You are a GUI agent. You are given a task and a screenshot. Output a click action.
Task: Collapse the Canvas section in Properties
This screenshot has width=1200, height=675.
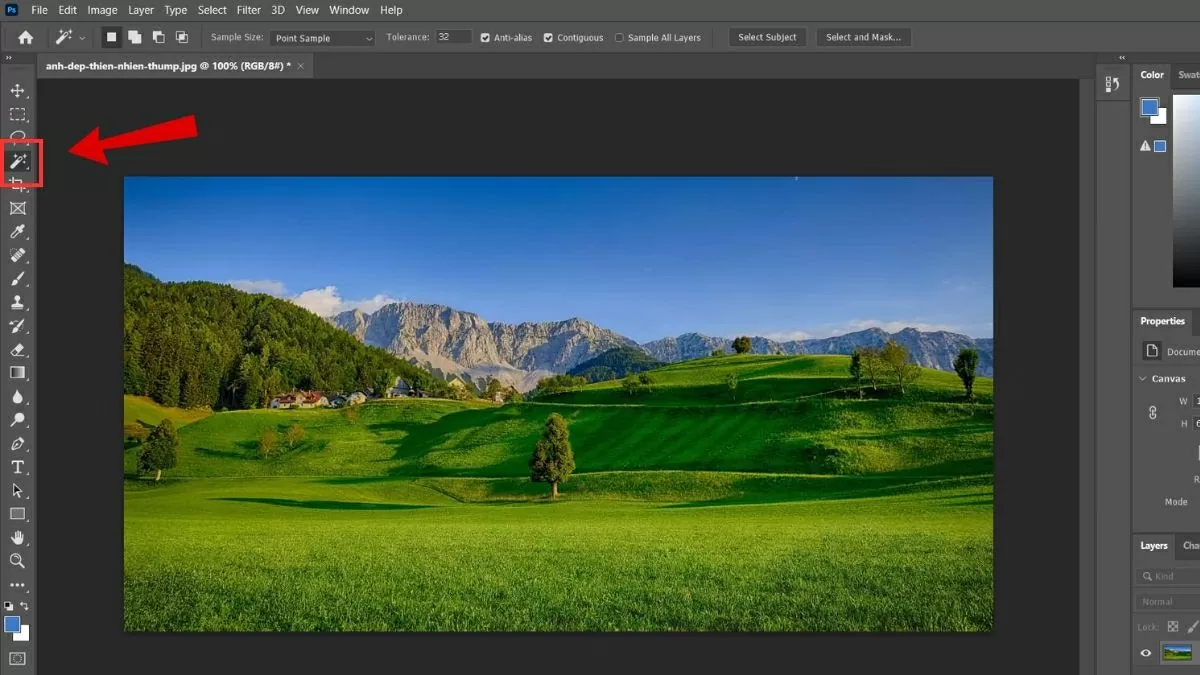pos(1143,379)
